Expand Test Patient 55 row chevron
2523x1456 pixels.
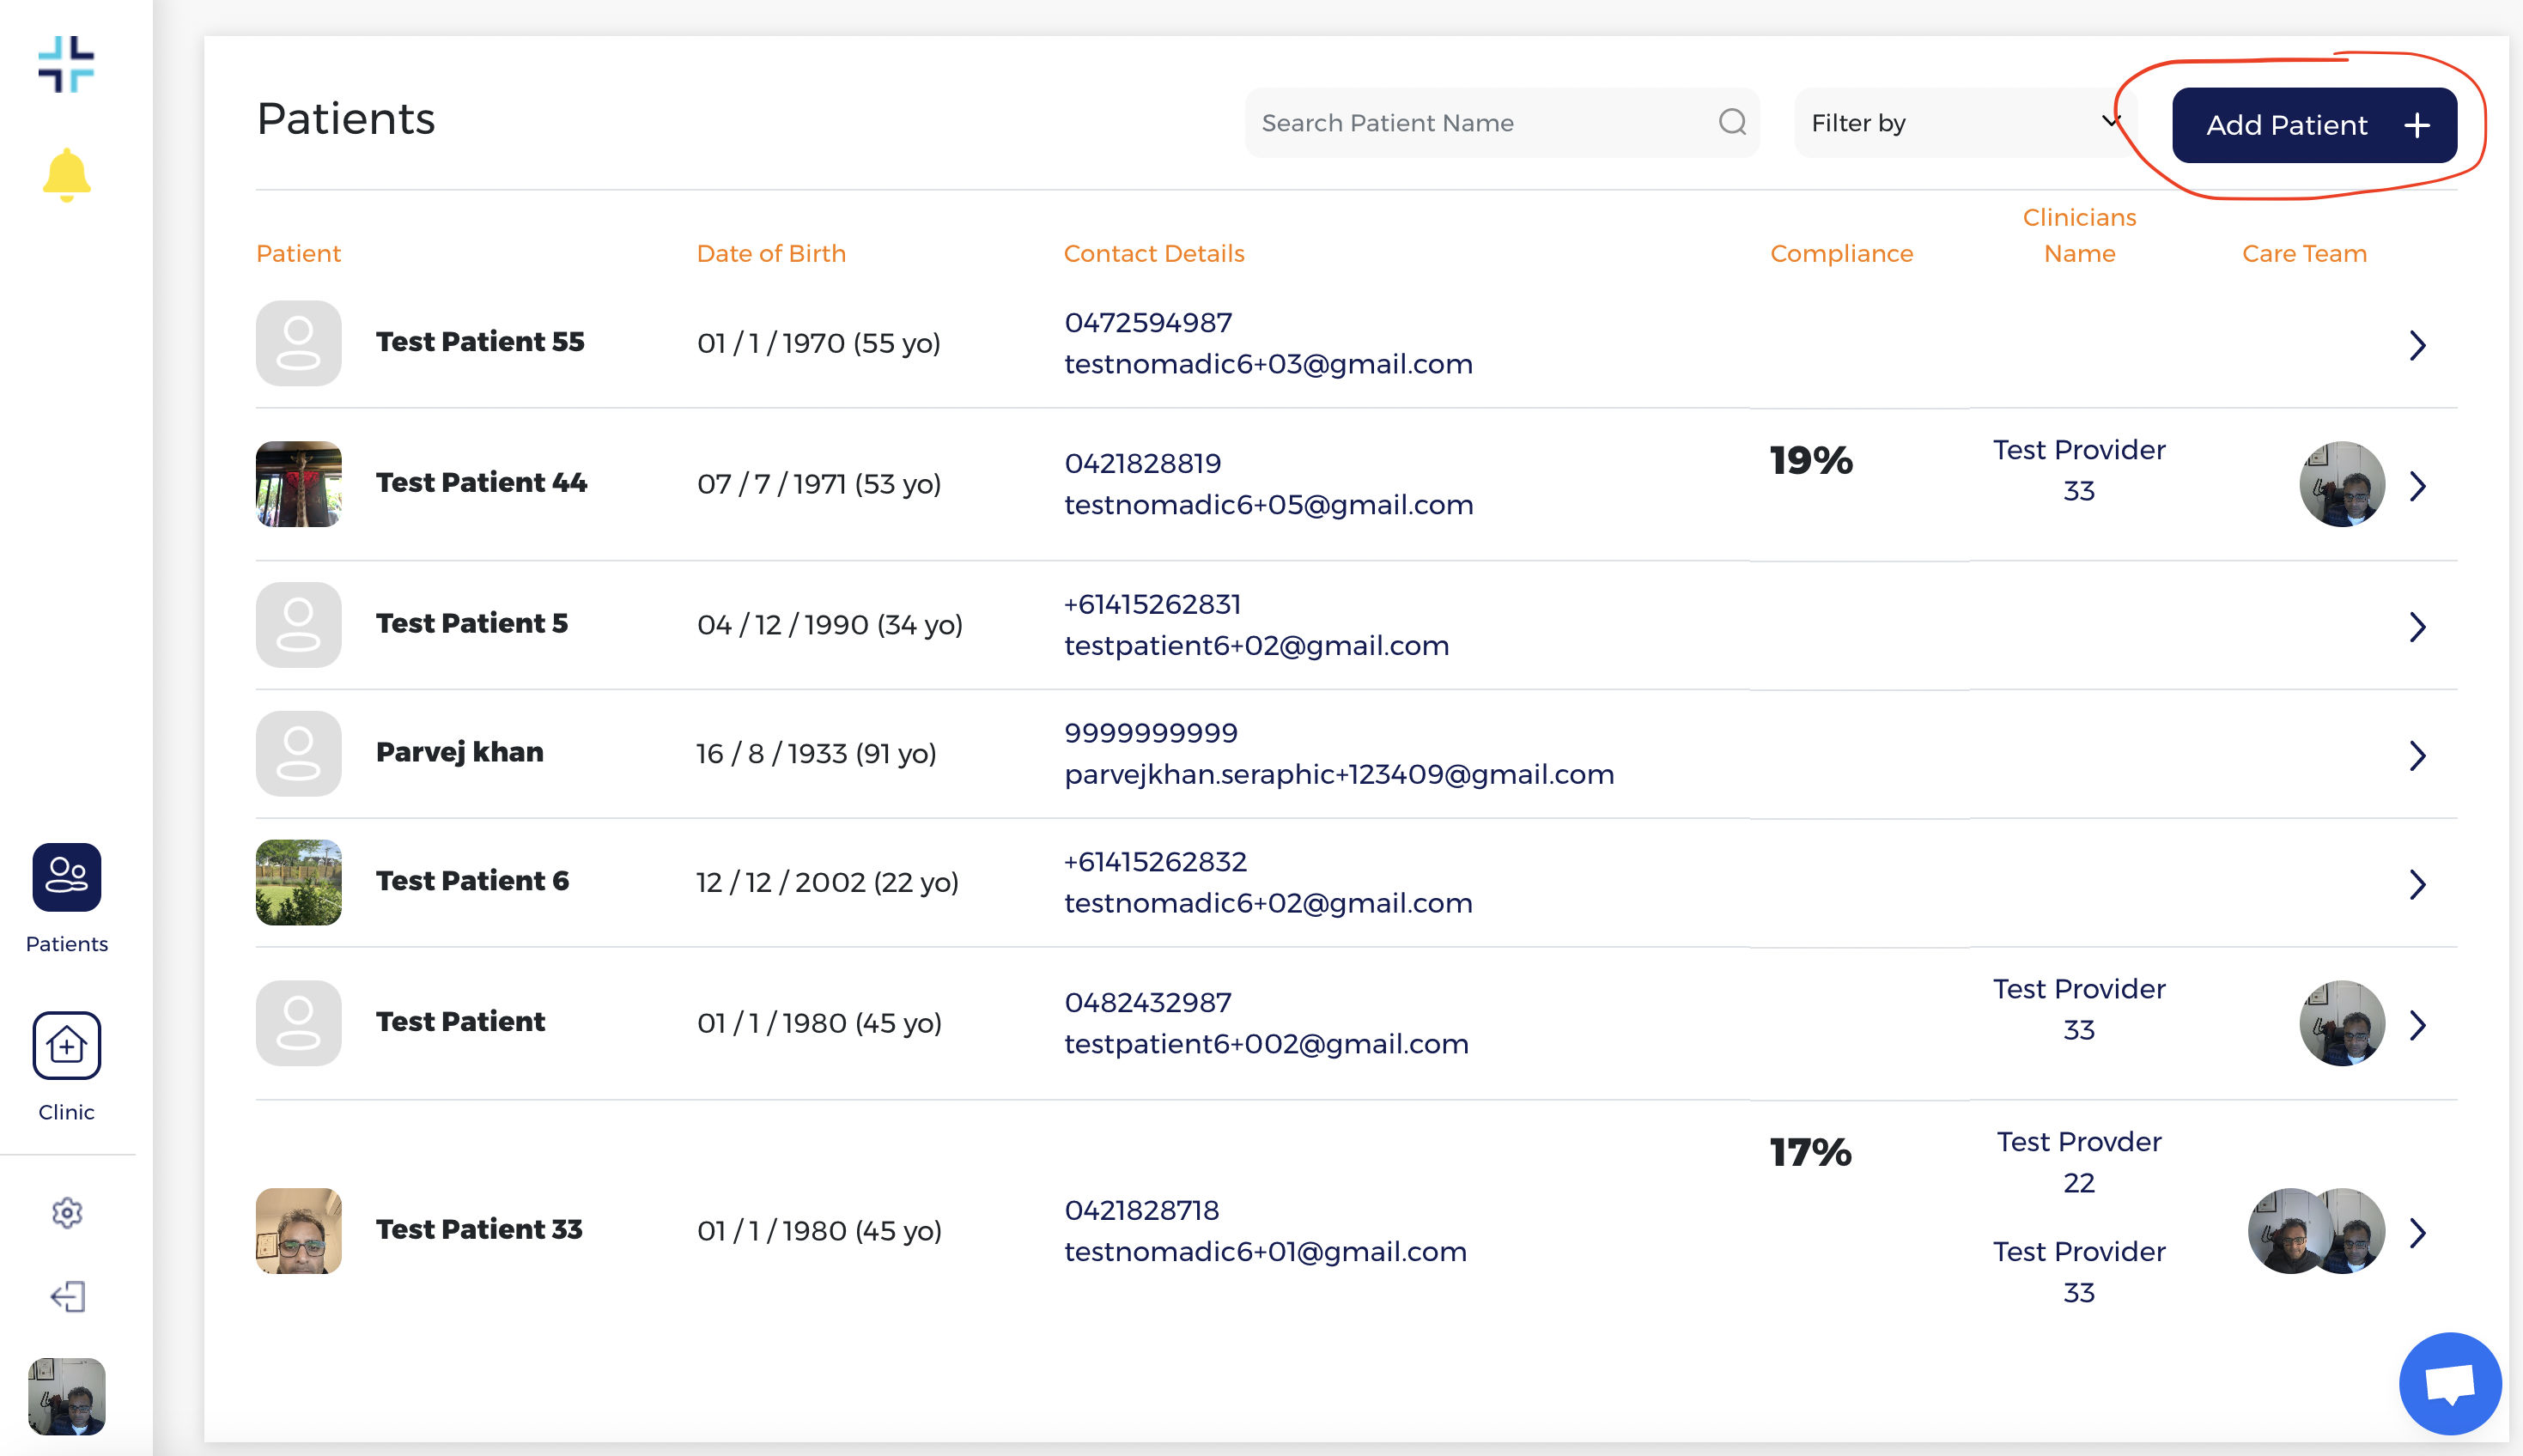[2417, 345]
